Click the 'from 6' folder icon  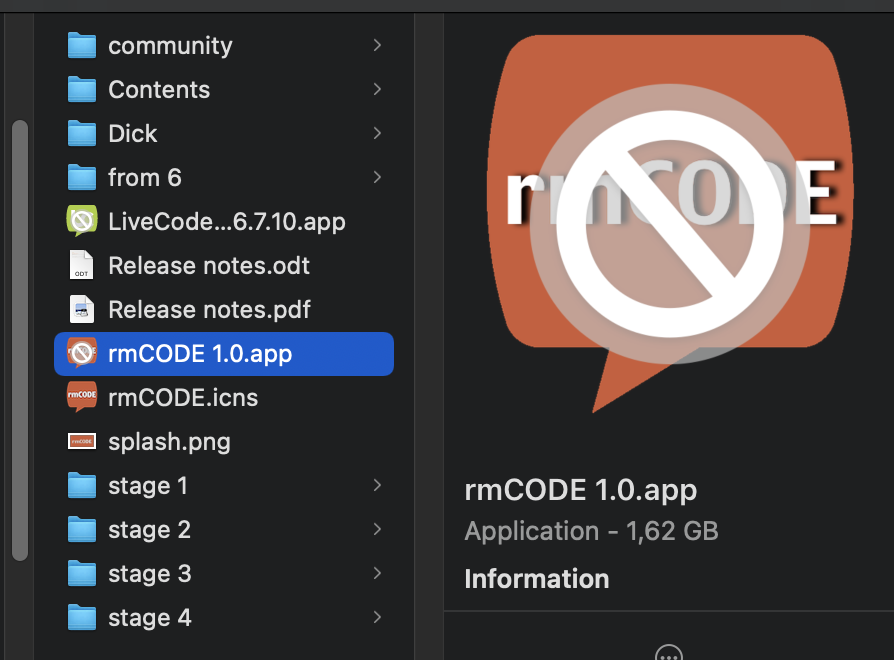point(82,177)
